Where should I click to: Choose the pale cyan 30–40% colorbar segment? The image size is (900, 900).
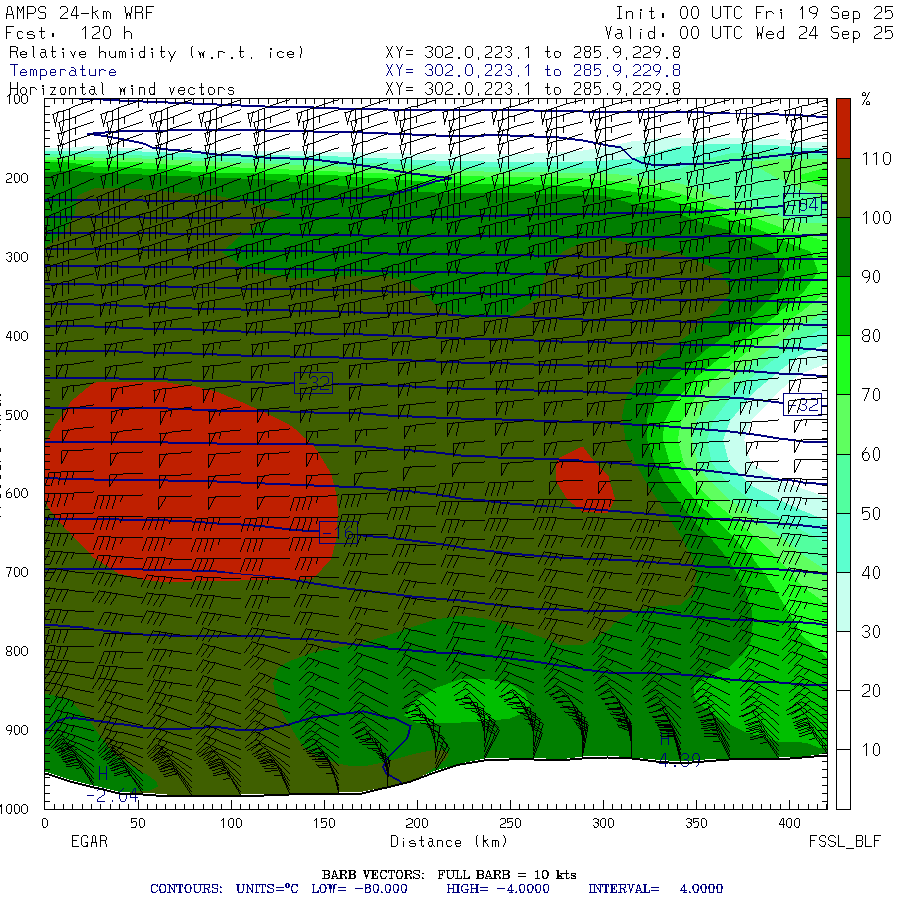click(843, 602)
